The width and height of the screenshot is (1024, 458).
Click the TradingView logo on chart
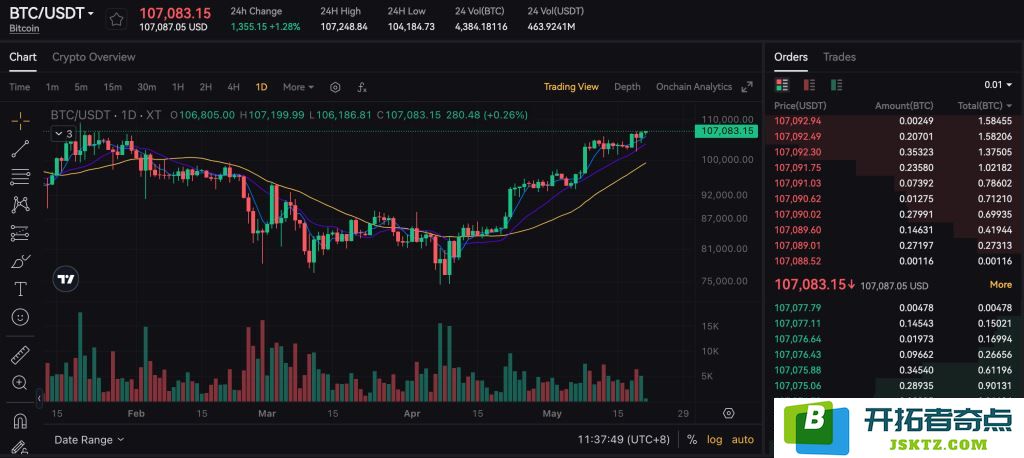coord(65,279)
